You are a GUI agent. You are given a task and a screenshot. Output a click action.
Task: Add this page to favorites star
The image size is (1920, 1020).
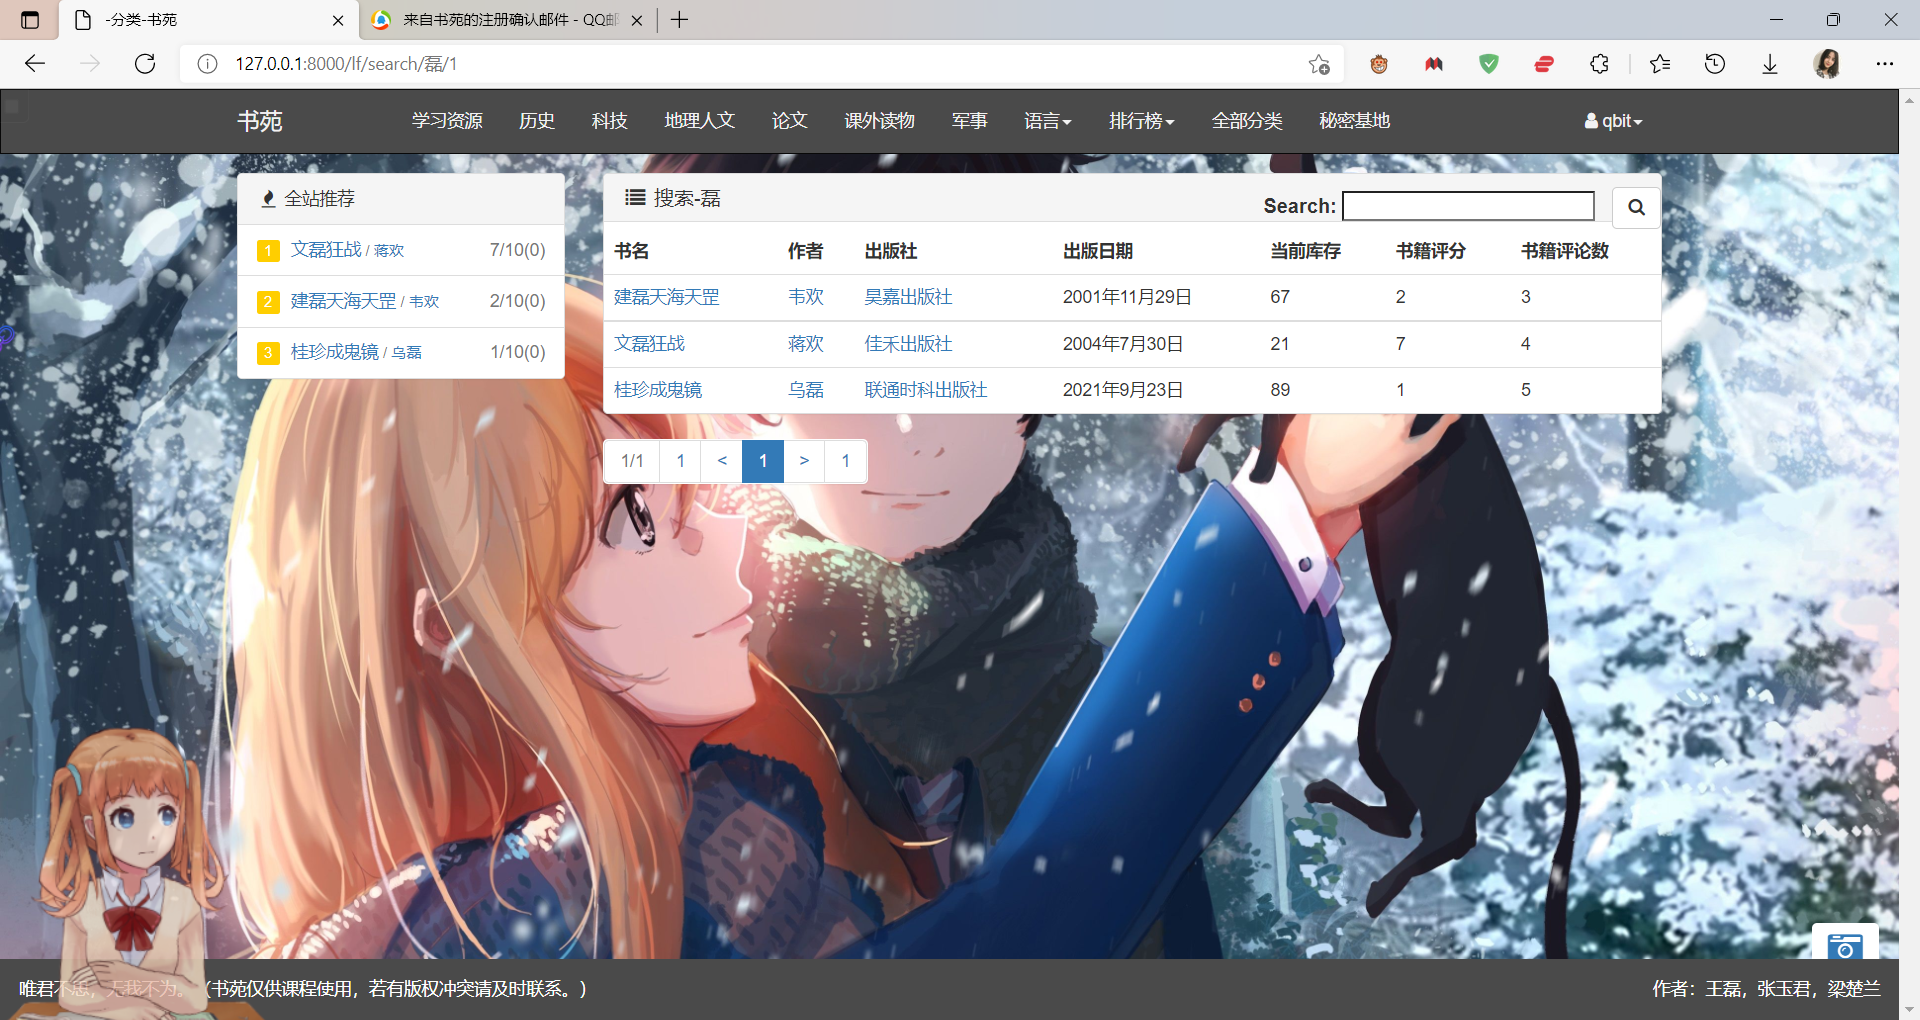1319,64
